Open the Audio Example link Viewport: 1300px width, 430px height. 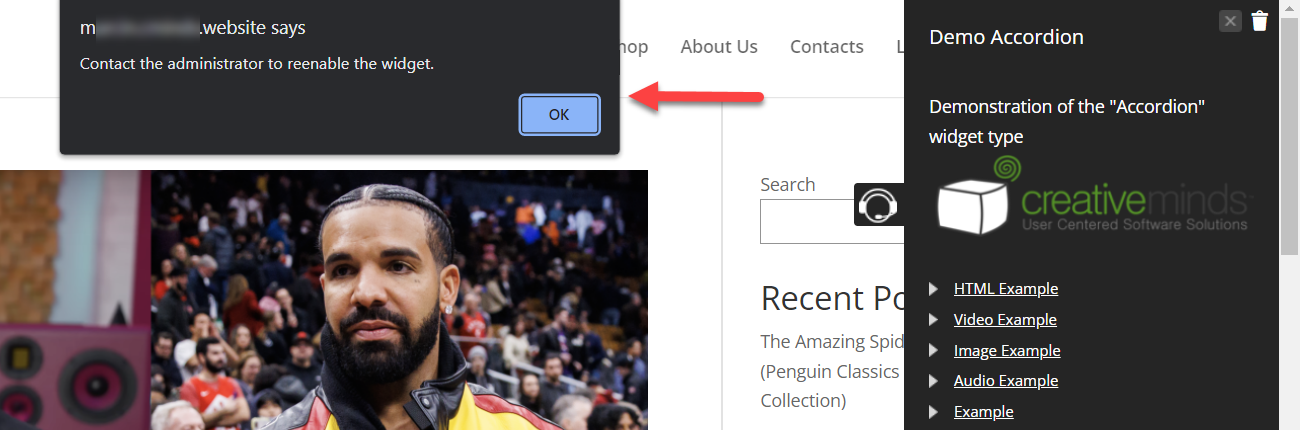click(x=1006, y=381)
